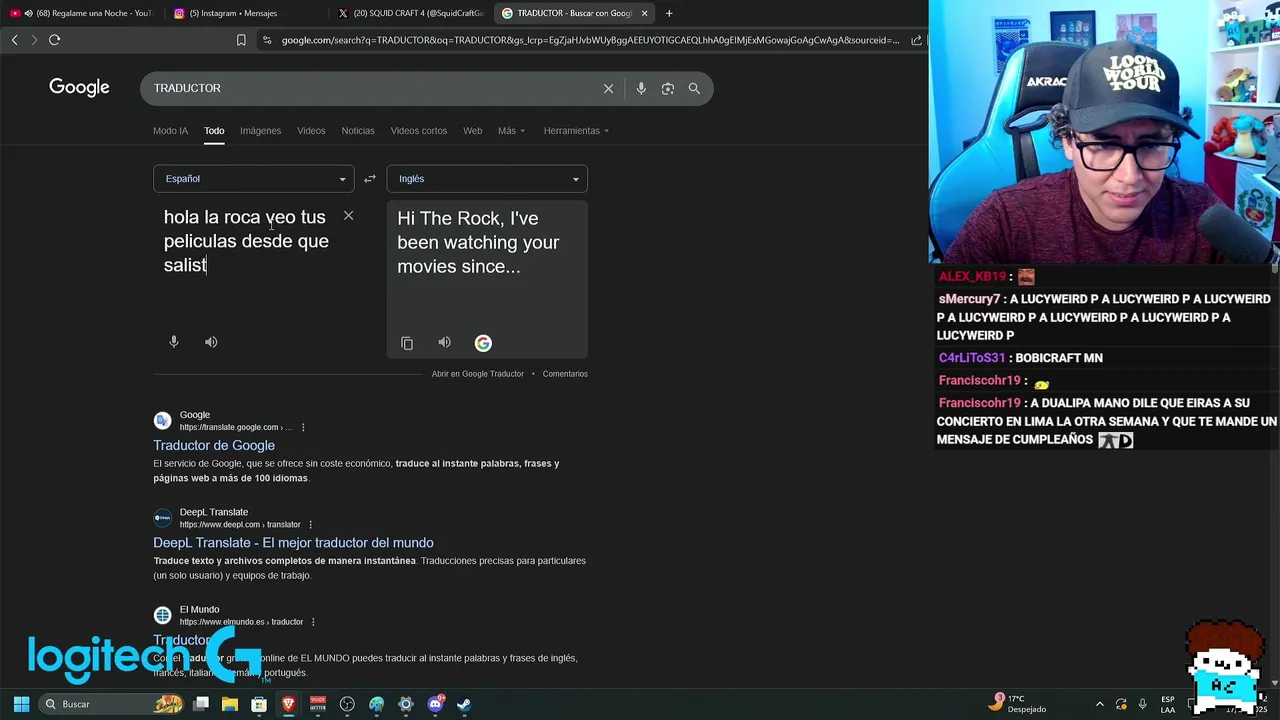Image resolution: width=1280 pixels, height=720 pixels.
Task: Open Task View on the taskbar
Action: click(x=201, y=704)
